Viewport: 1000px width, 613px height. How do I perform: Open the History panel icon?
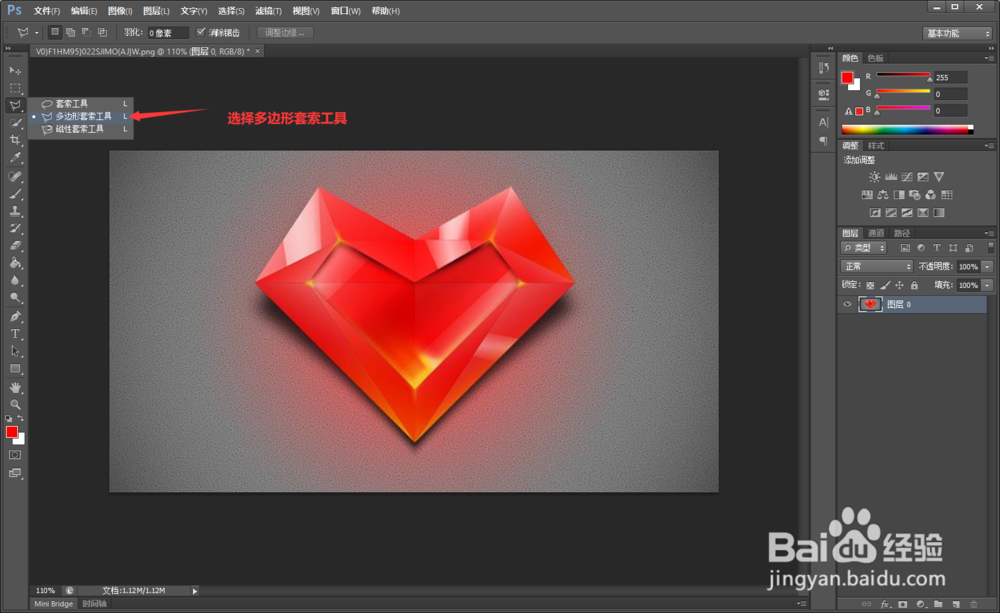823,68
